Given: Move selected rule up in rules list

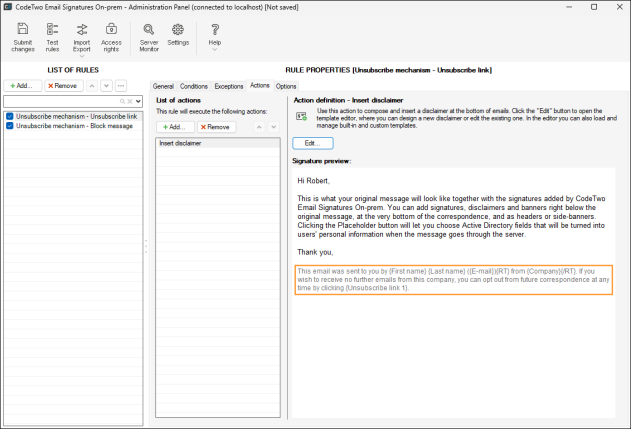Looking at the screenshot, I should click(92, 86).
